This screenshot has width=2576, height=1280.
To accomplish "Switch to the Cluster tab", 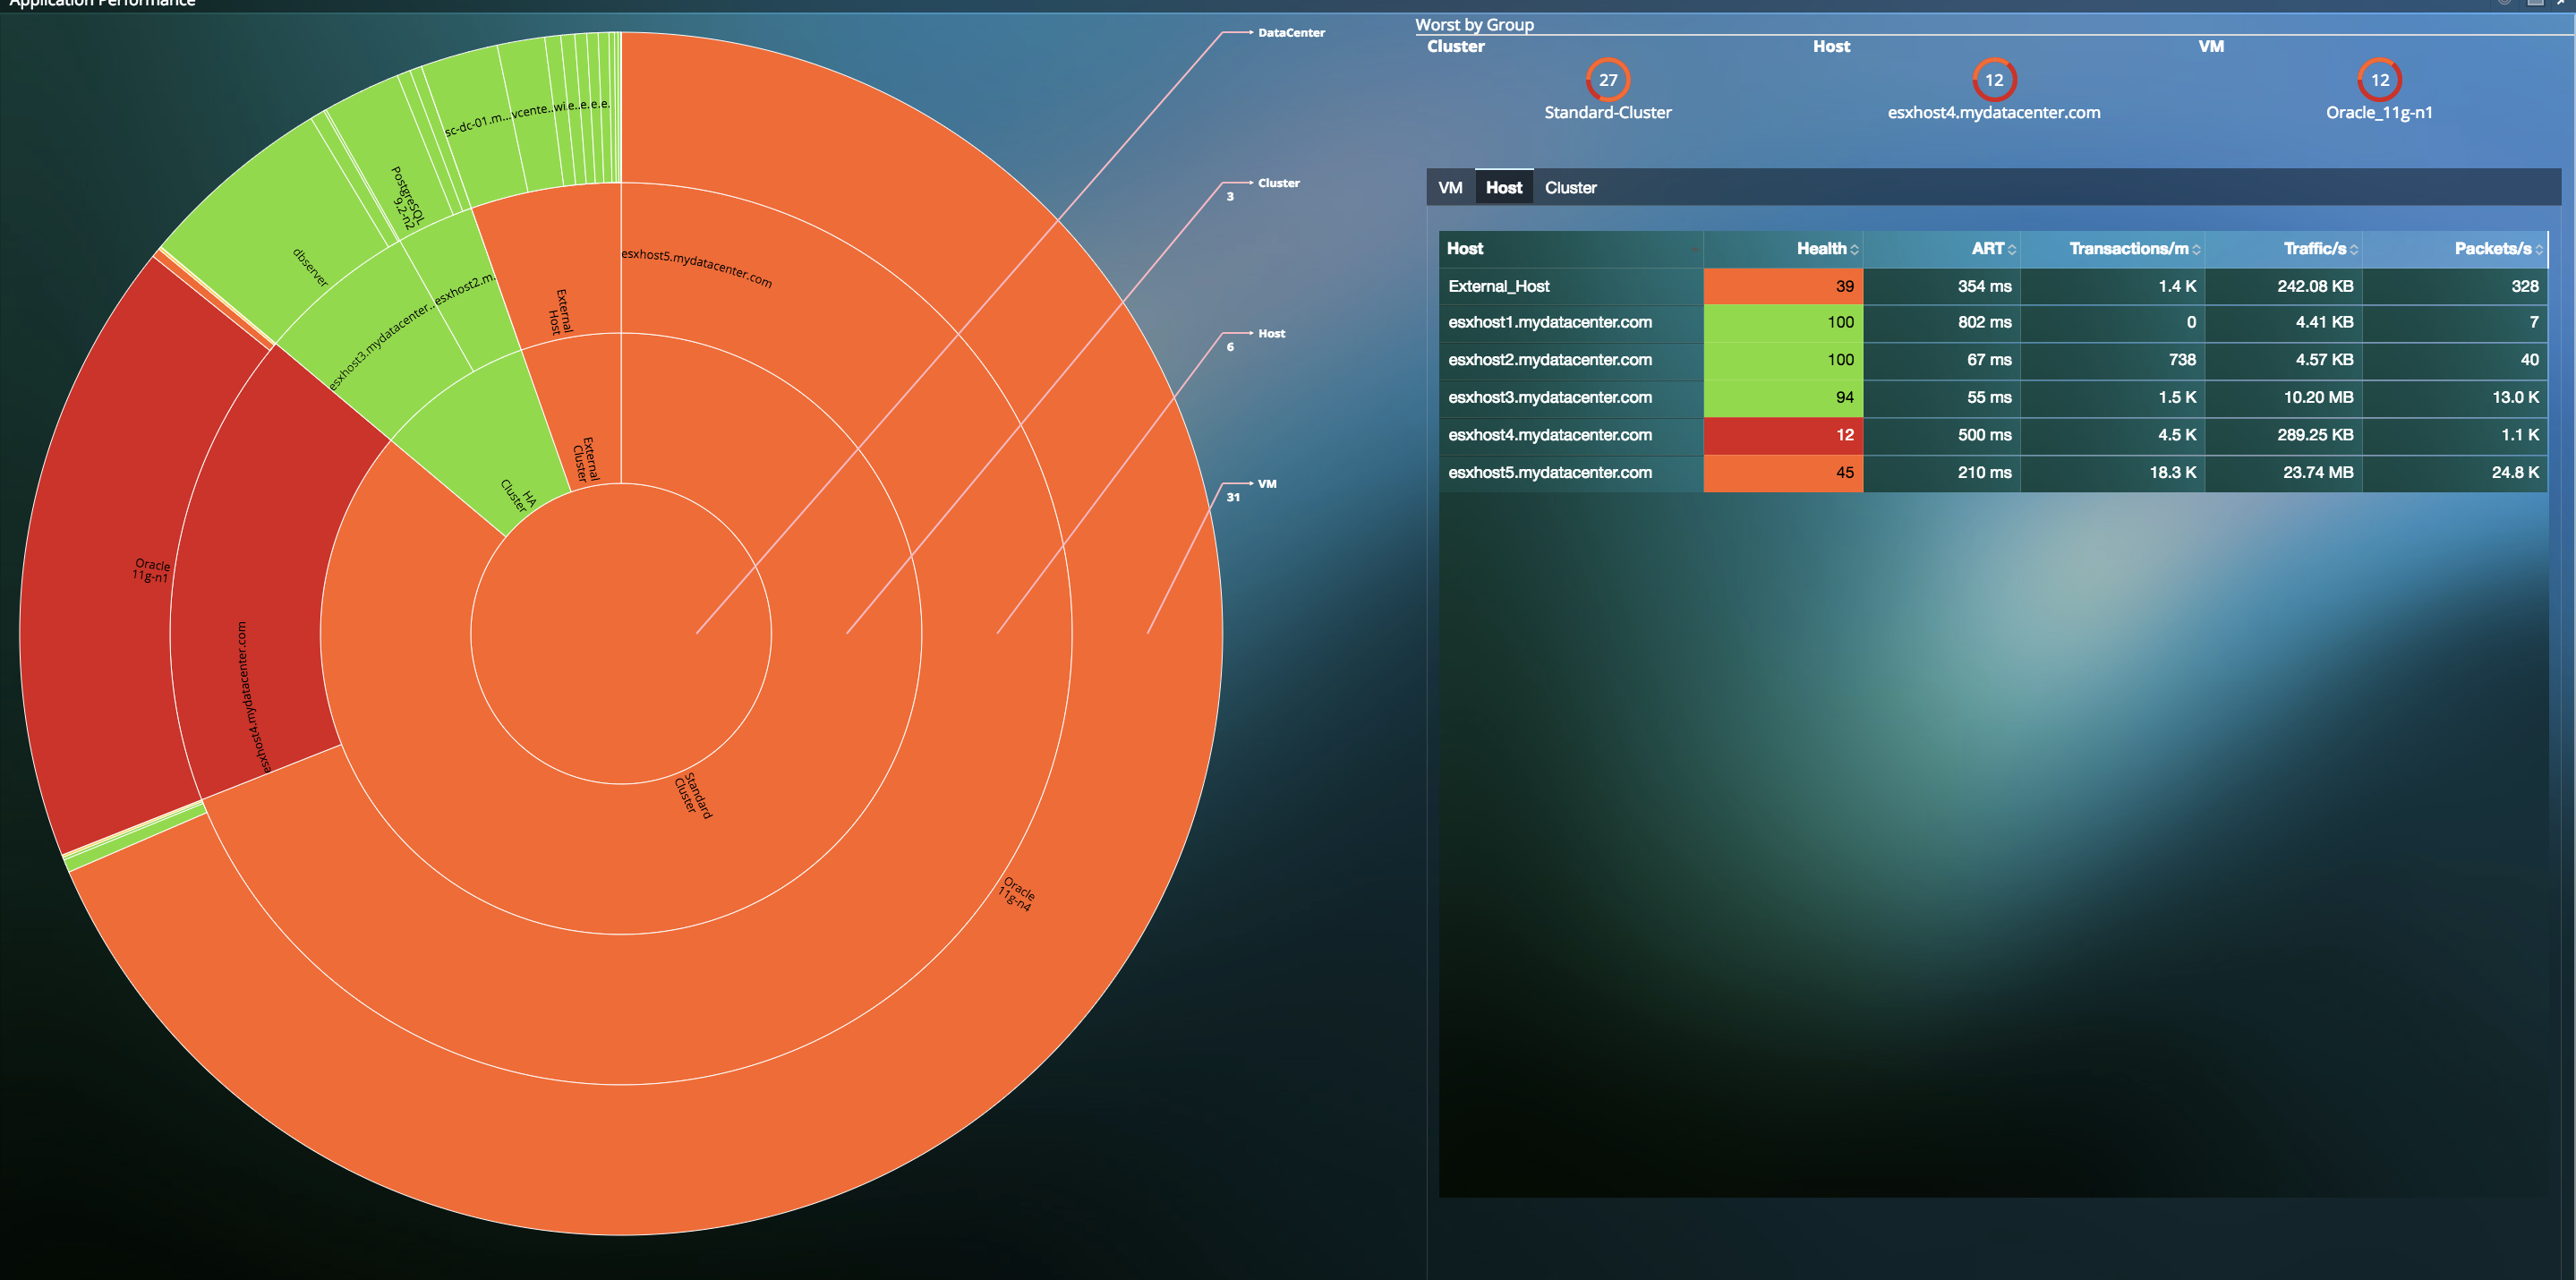I will point(1570,188).
